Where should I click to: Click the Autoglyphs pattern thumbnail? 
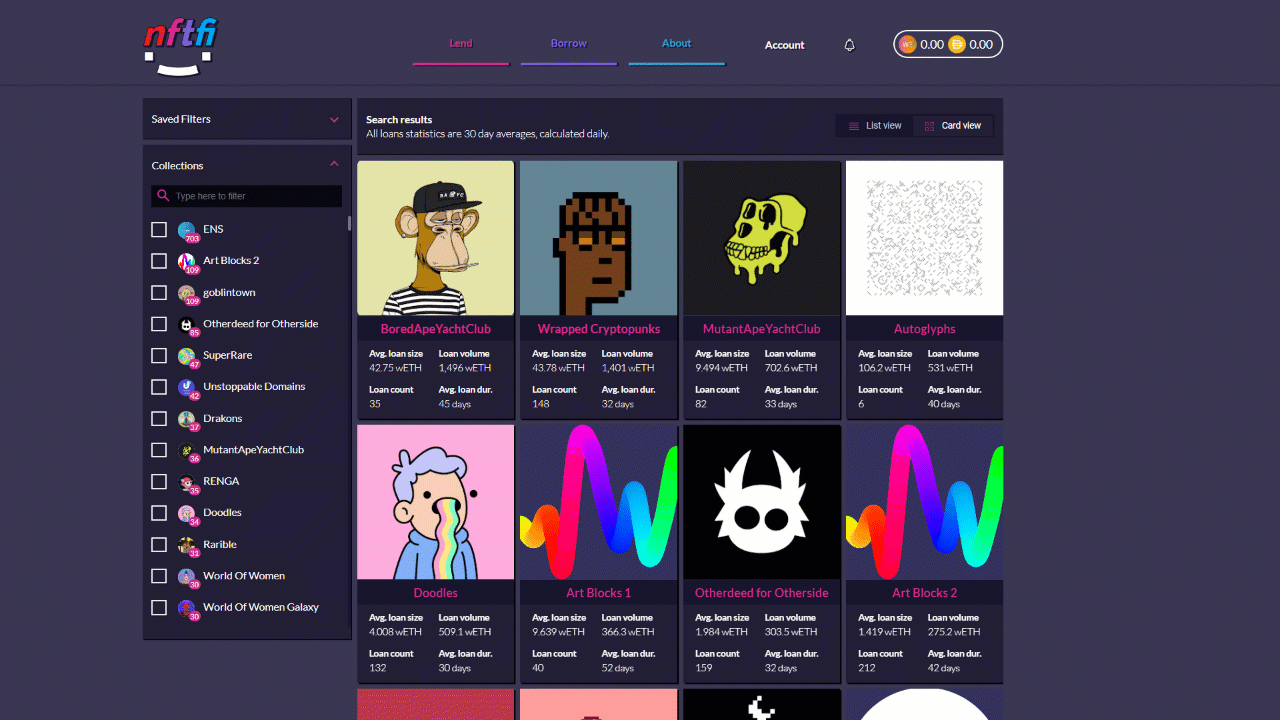(925, 238)
